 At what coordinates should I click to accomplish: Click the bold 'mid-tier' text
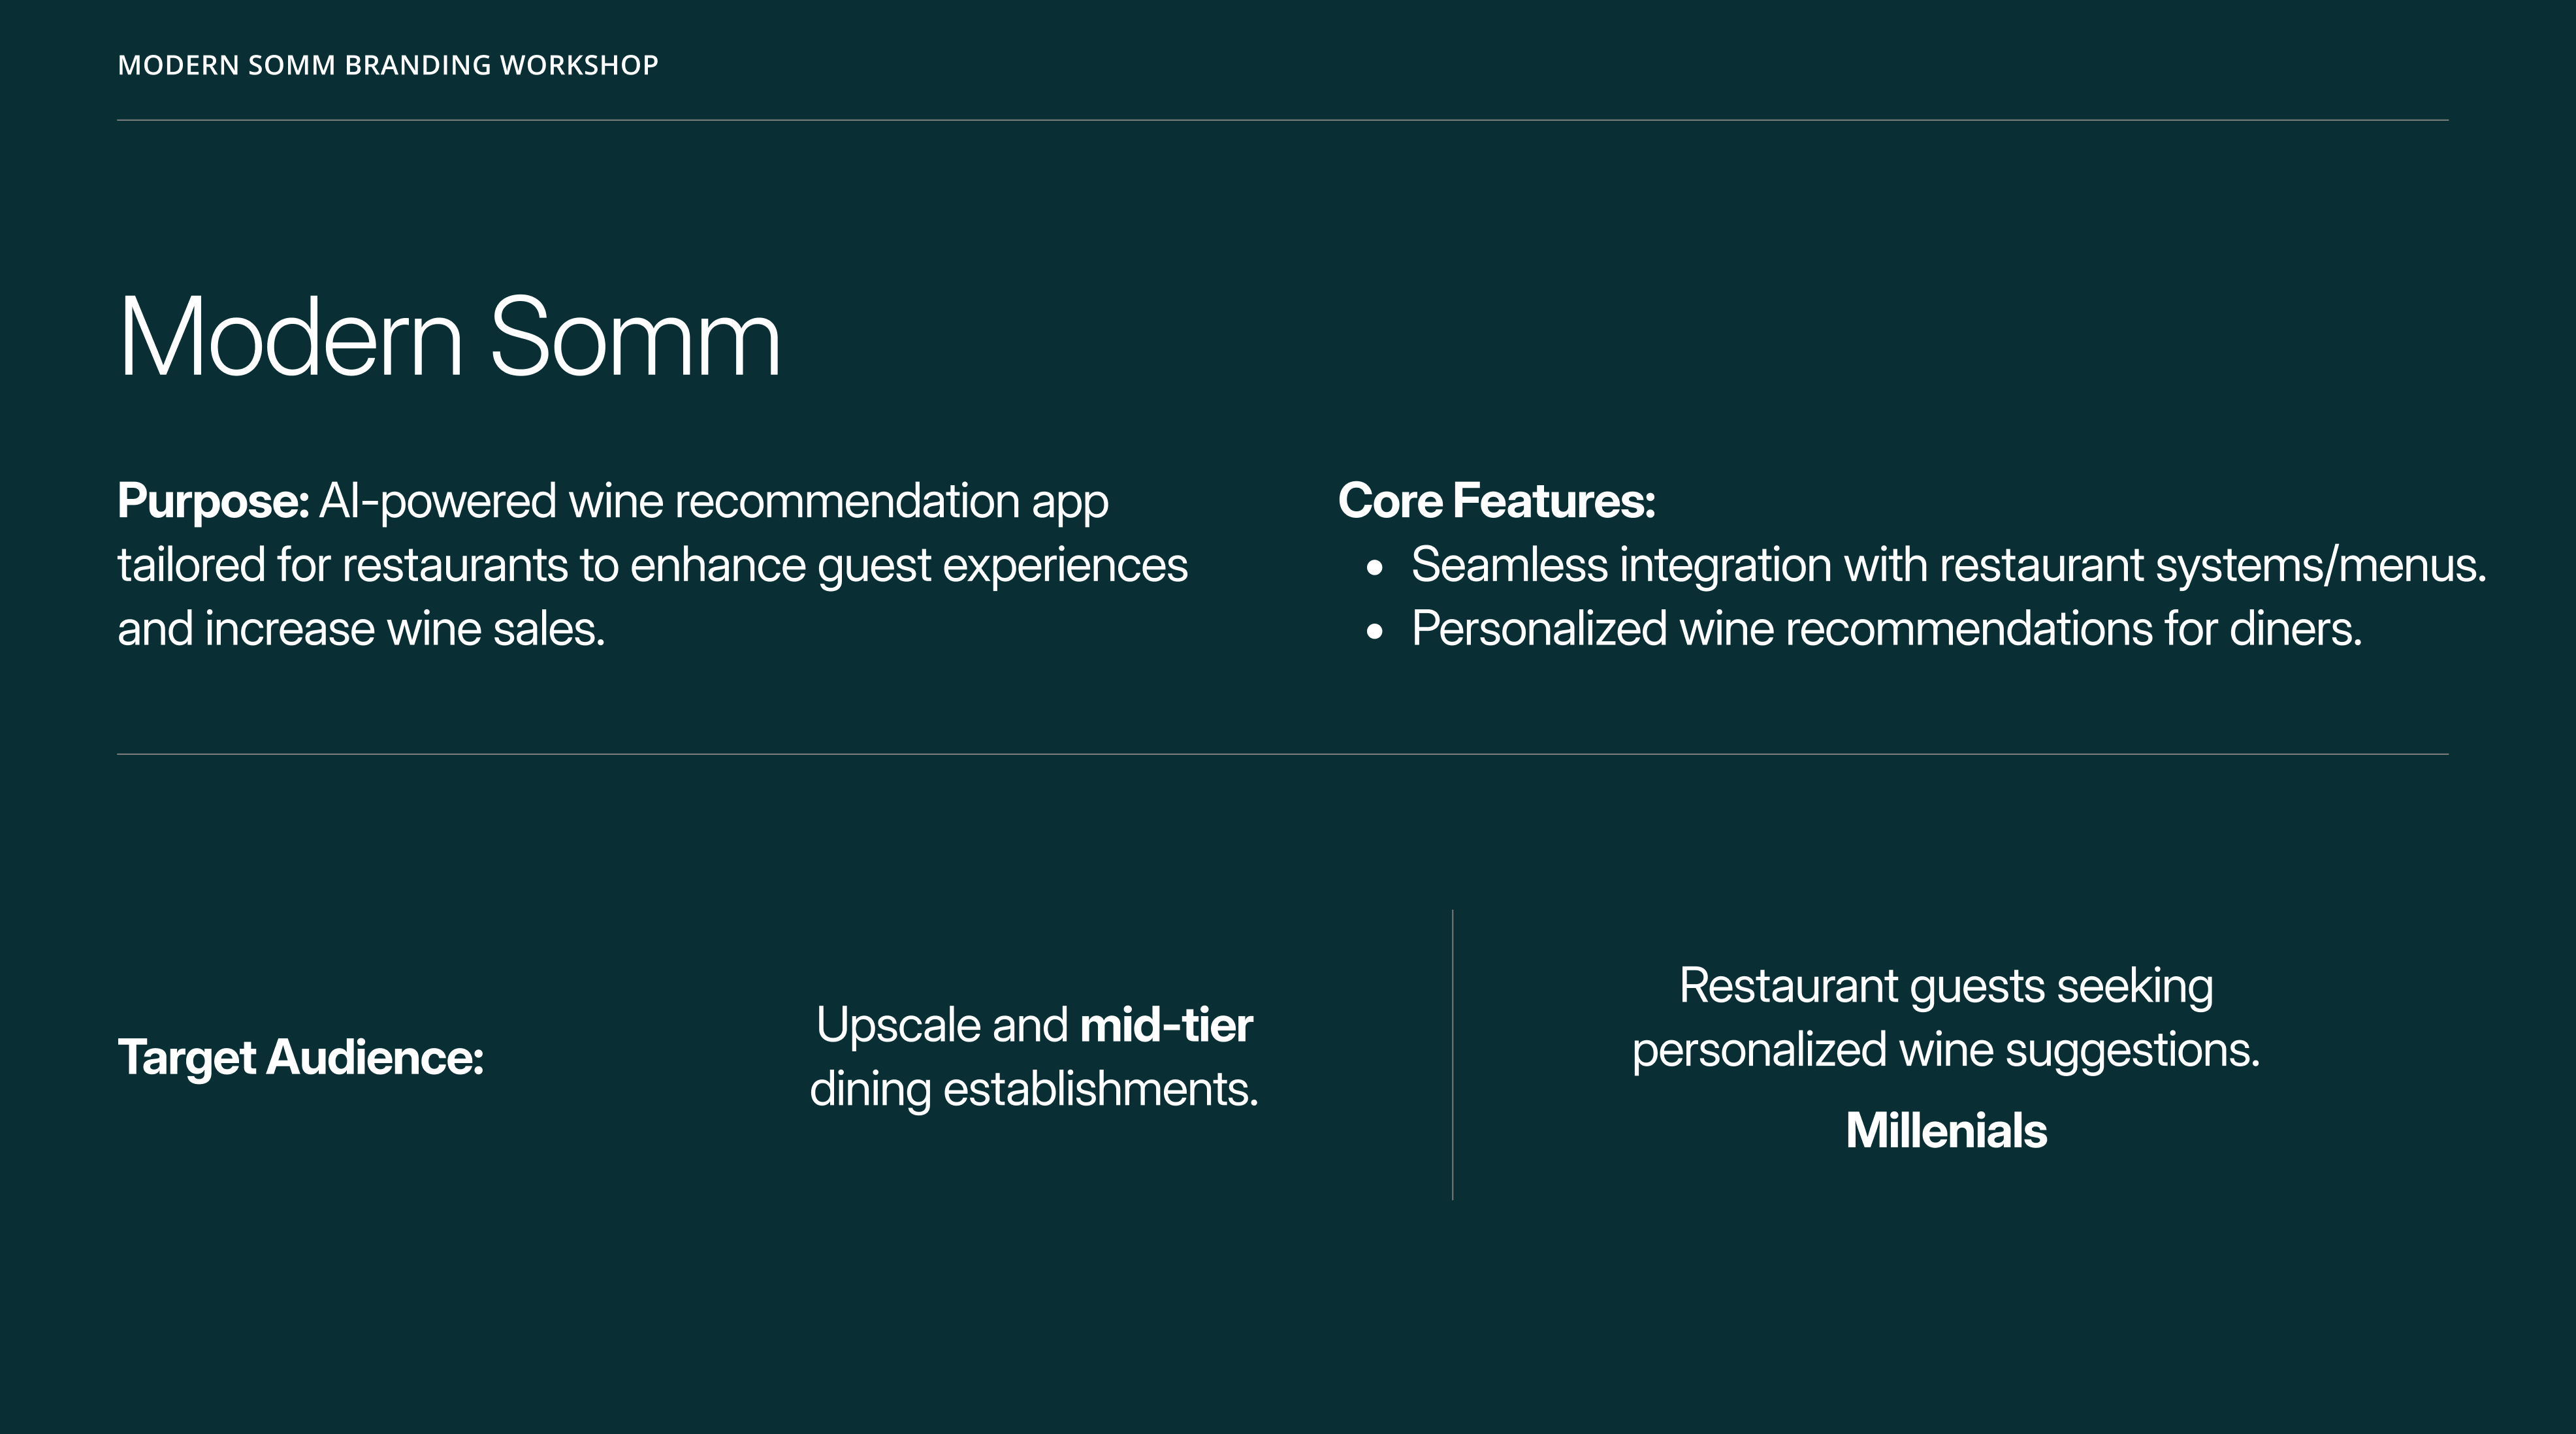coord(1166,1025)
